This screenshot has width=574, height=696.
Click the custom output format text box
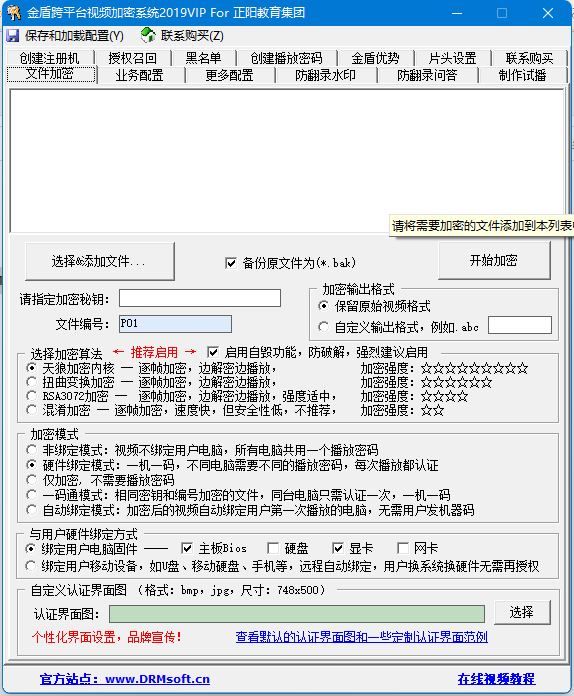[519, 325]
